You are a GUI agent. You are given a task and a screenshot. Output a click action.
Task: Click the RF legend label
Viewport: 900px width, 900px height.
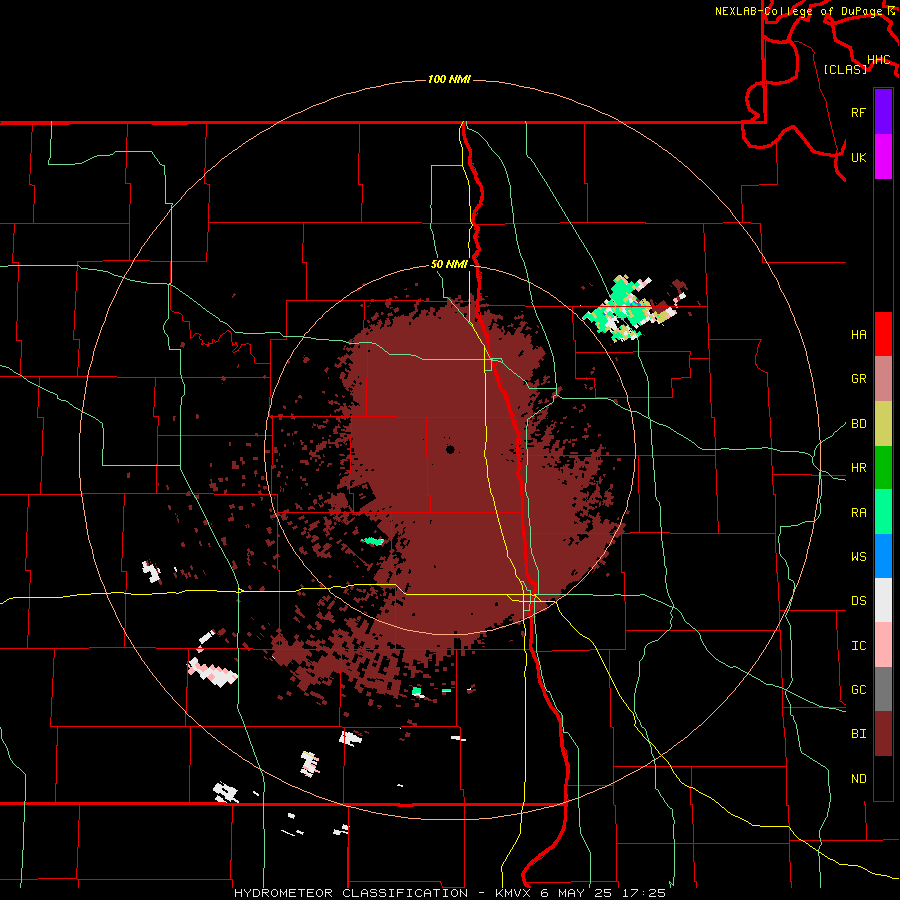[859, 112]
